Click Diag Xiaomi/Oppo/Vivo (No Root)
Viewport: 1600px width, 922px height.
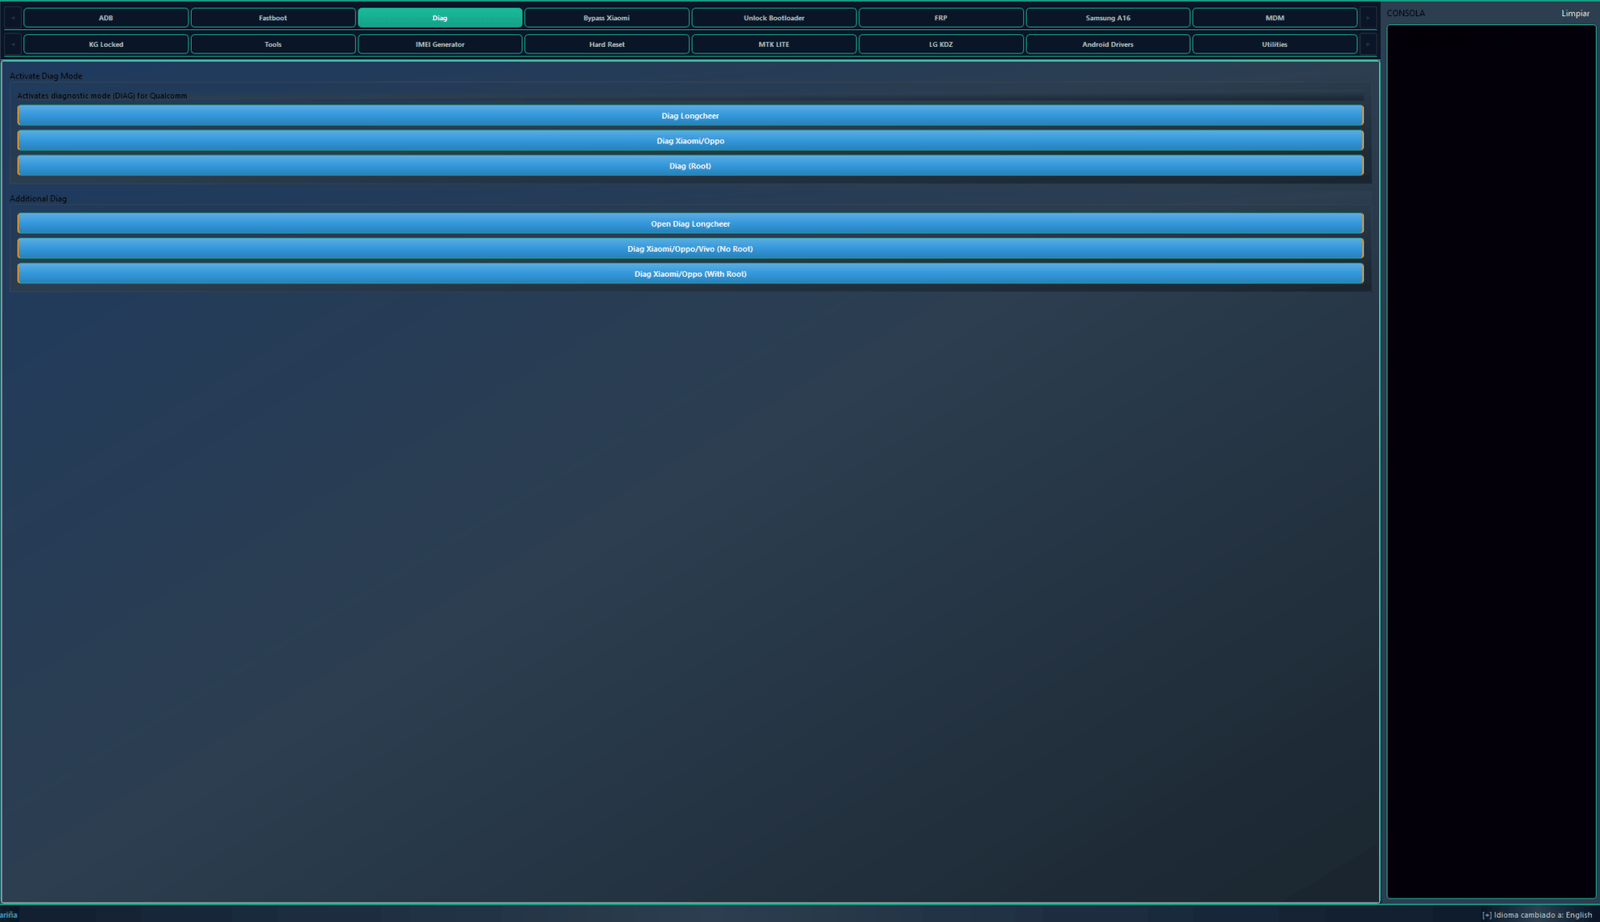(x=690, y=249)
